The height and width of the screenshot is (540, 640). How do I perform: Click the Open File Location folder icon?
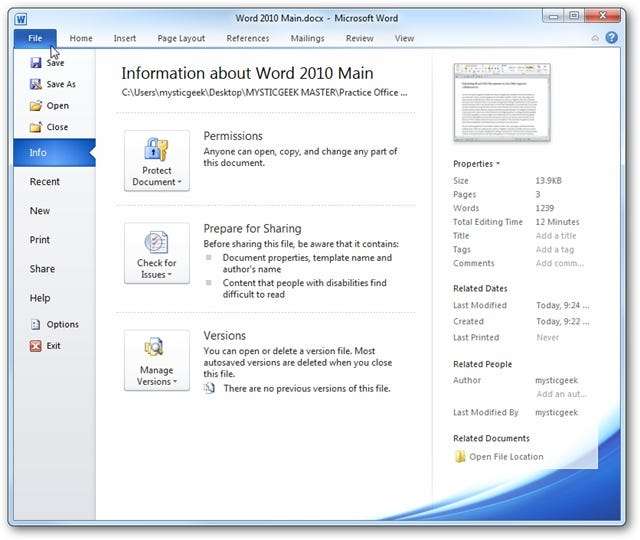coord(460,457)
